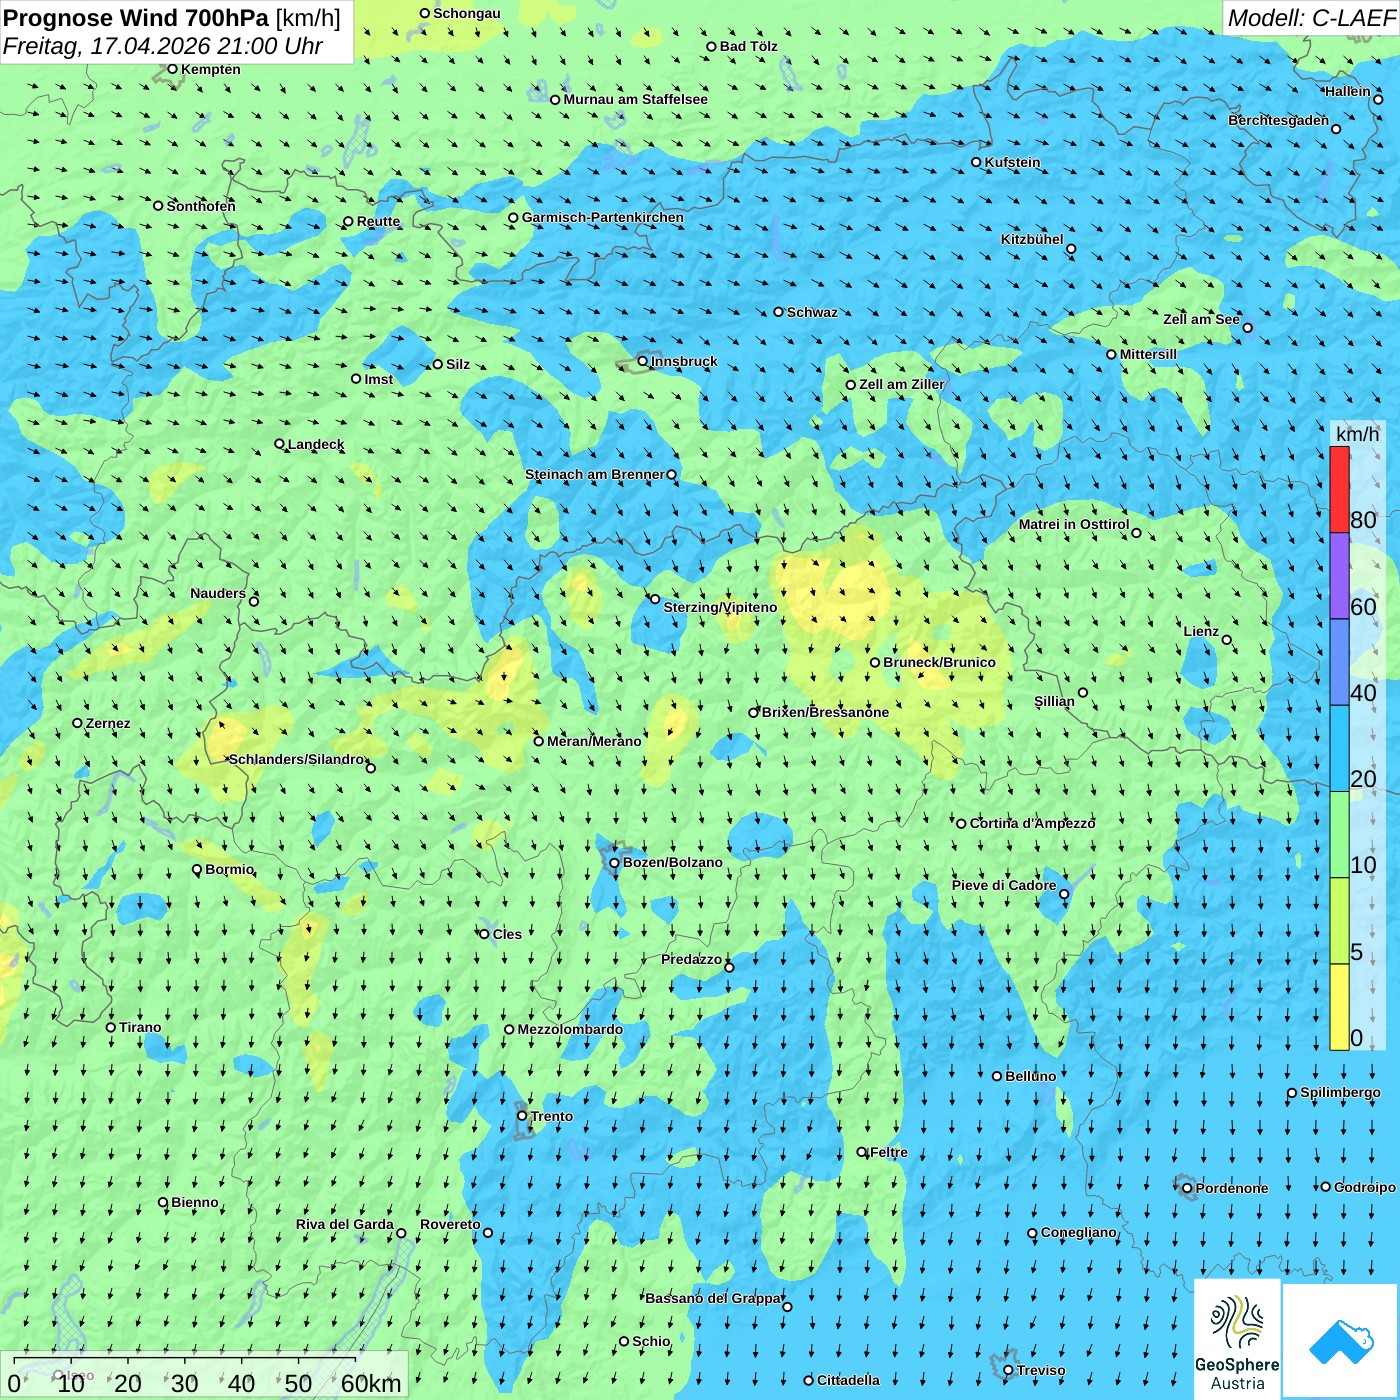Select the Schlanders/Silandro label
The height and width of the screenshot is (1400, 1400).
pos(296,759)
